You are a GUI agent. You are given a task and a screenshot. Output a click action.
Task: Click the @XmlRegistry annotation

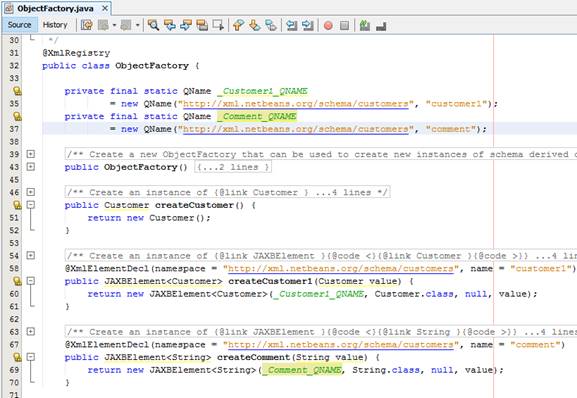point(76,53)
